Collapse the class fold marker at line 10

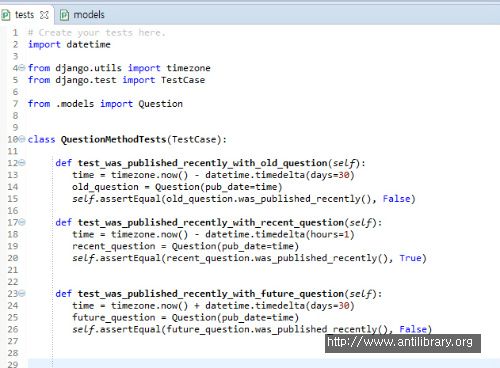pos(22,139)
